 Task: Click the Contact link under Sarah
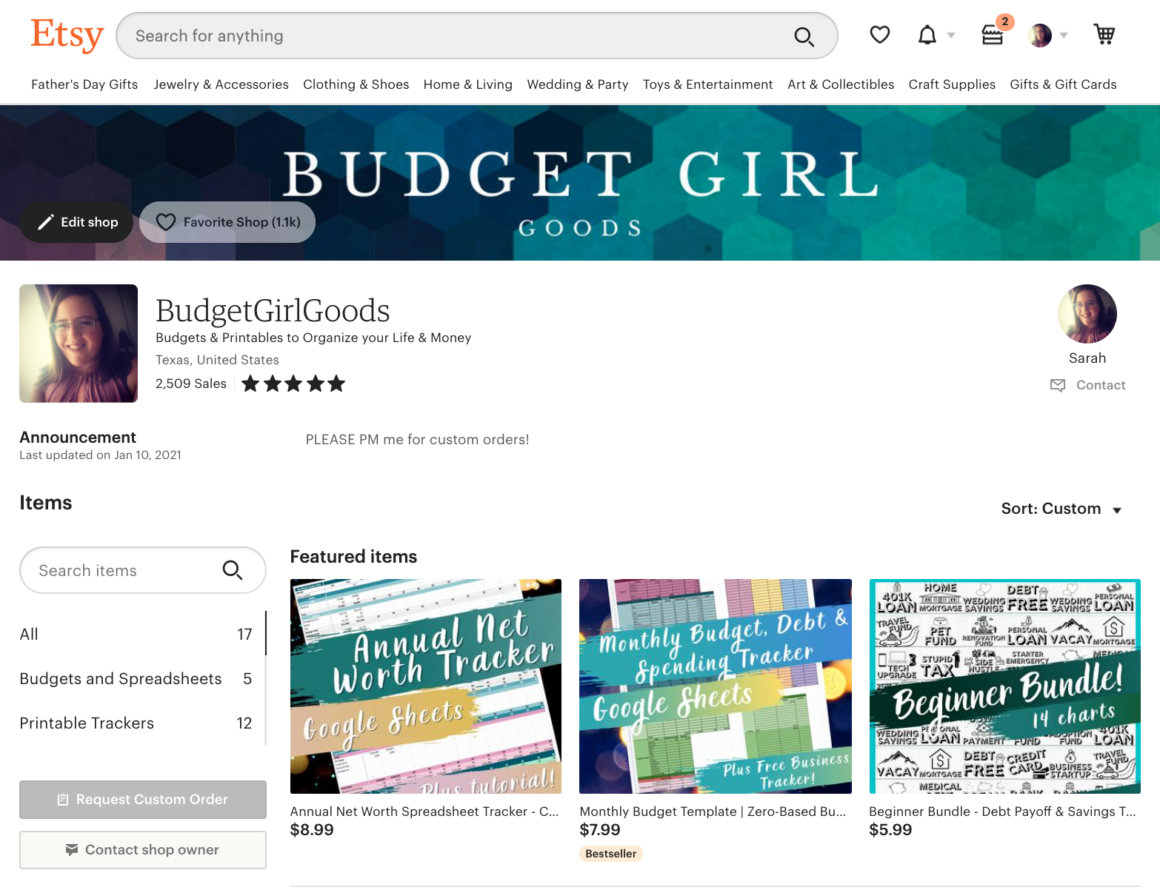[1088, 385]
